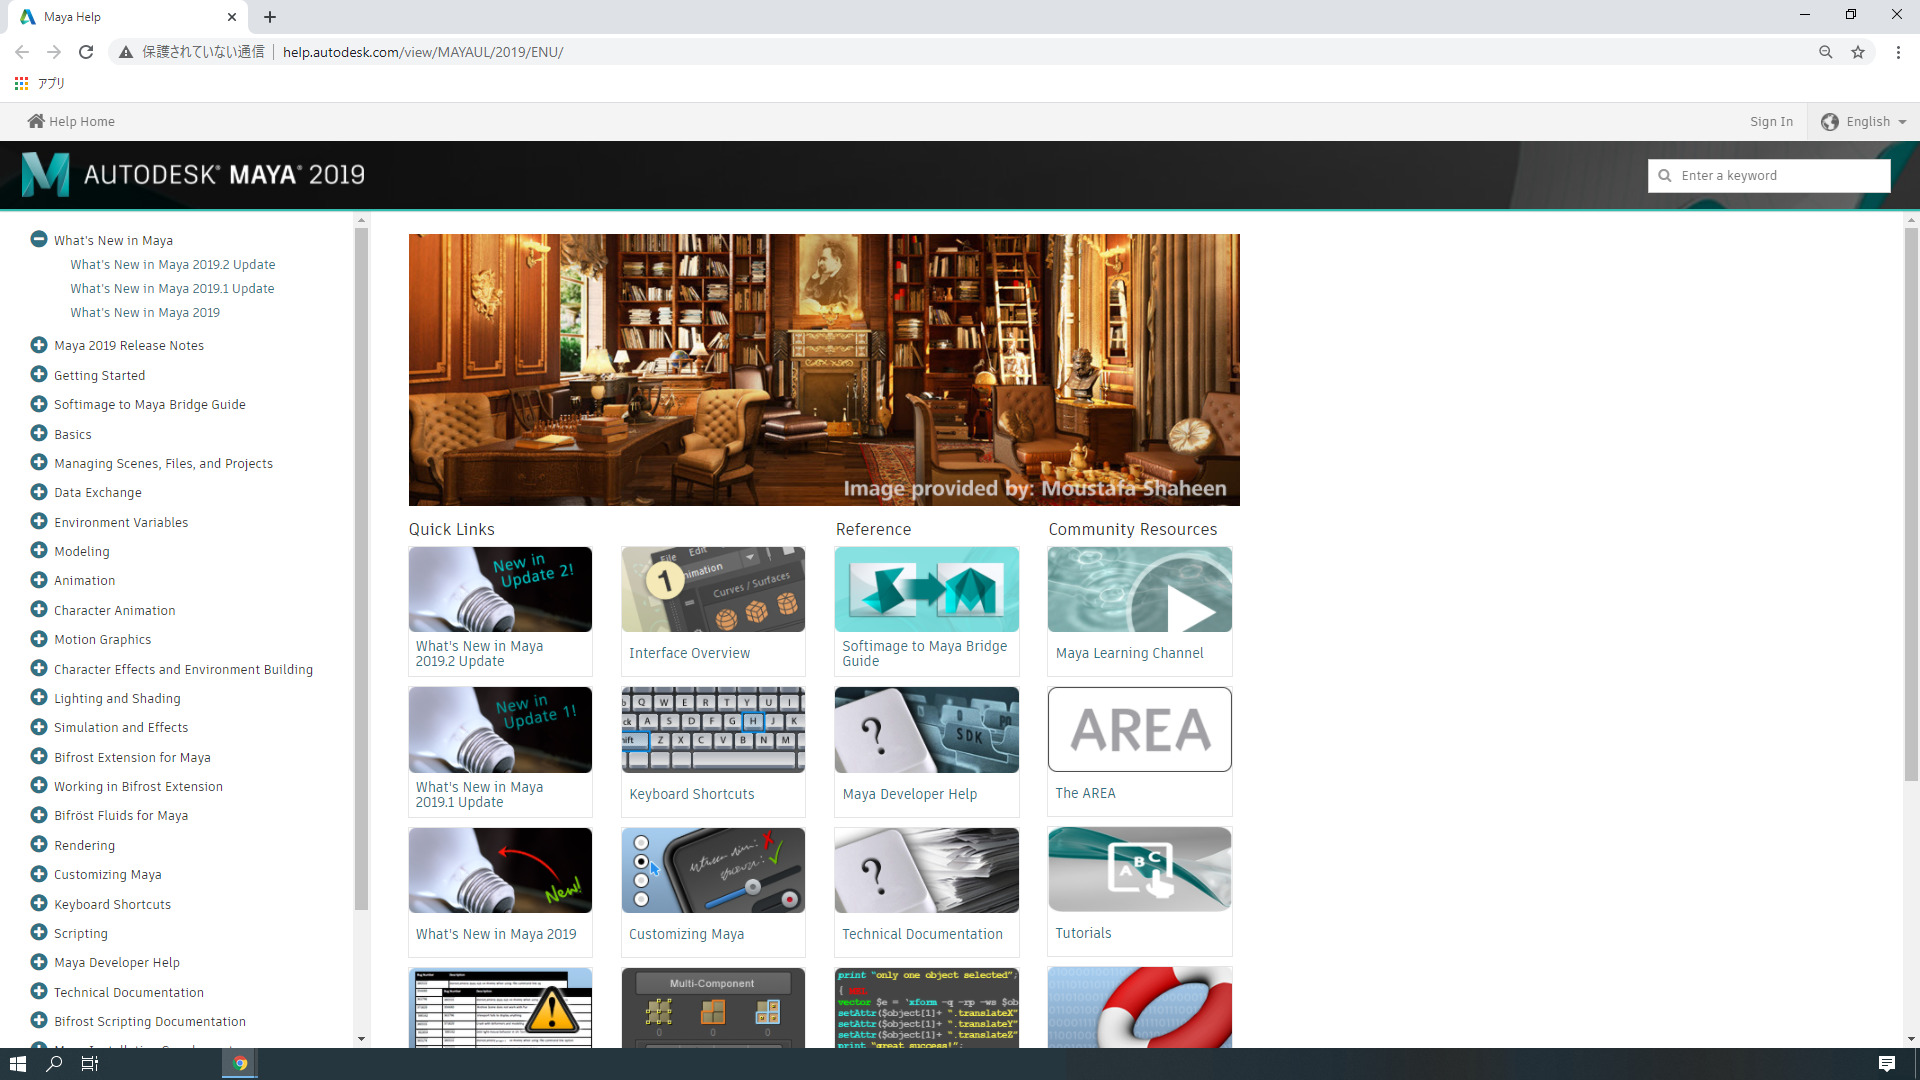Click the Sign In link
Image resolution: width=1920 pixels, height=1080 pixels.
coord(1771,121)
